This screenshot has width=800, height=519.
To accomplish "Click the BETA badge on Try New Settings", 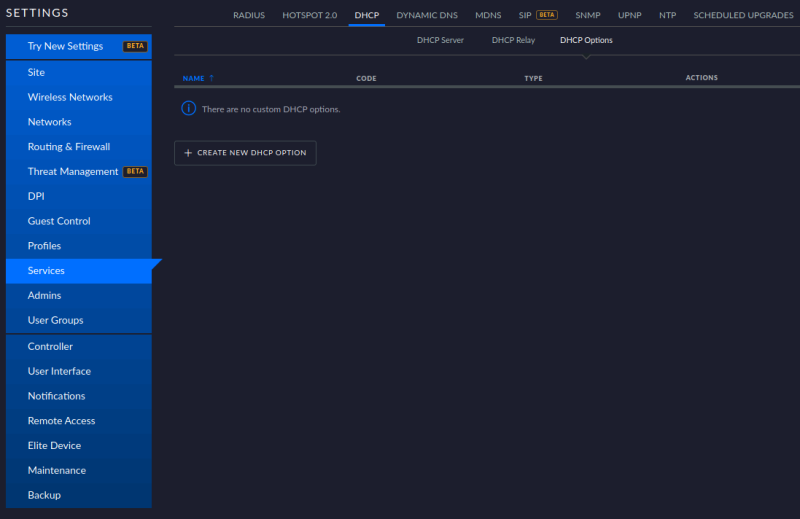I will [x=135, y=46].
